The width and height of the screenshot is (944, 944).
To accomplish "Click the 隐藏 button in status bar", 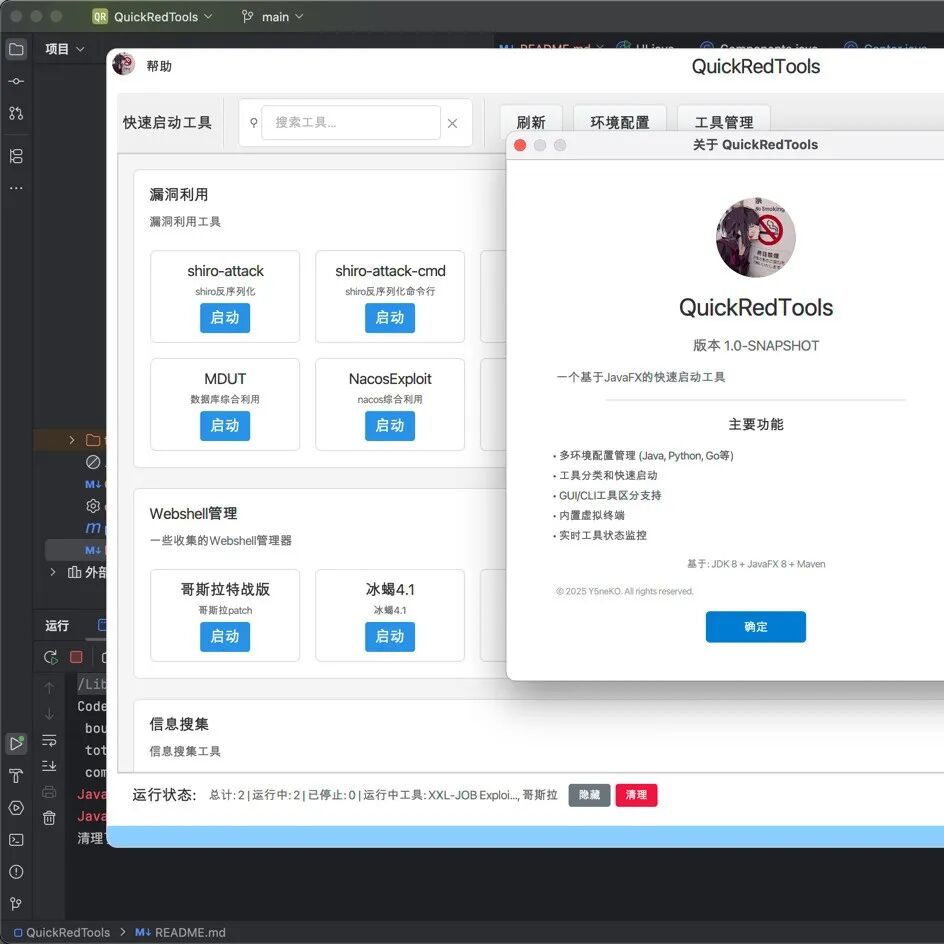I will click(x=589, y=795).
